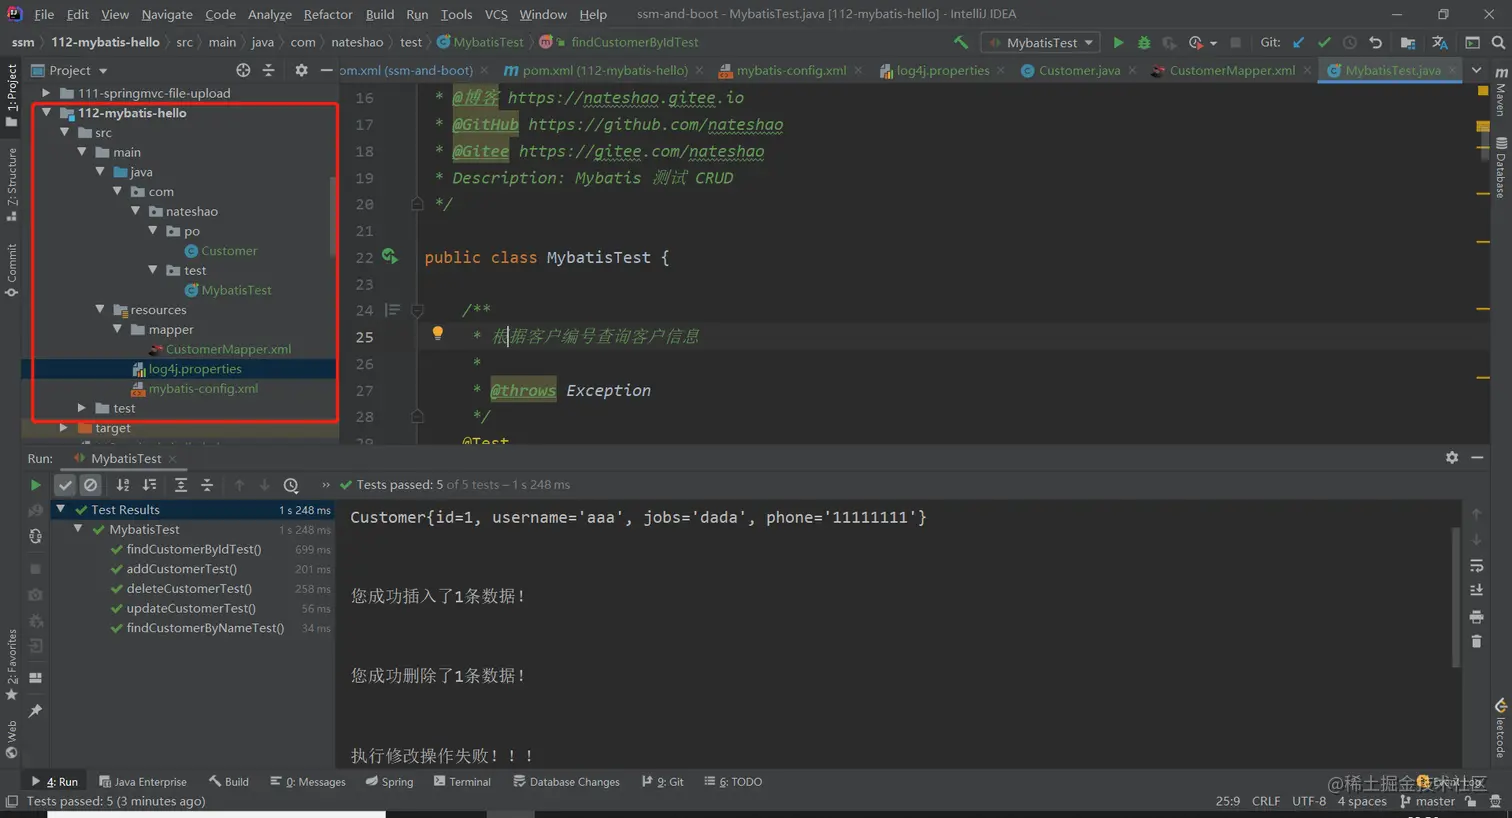1512x818 pixels.
Task: Run MybatisTest with green play icon
Action: pyautogui.click(x=1118, y=42)
